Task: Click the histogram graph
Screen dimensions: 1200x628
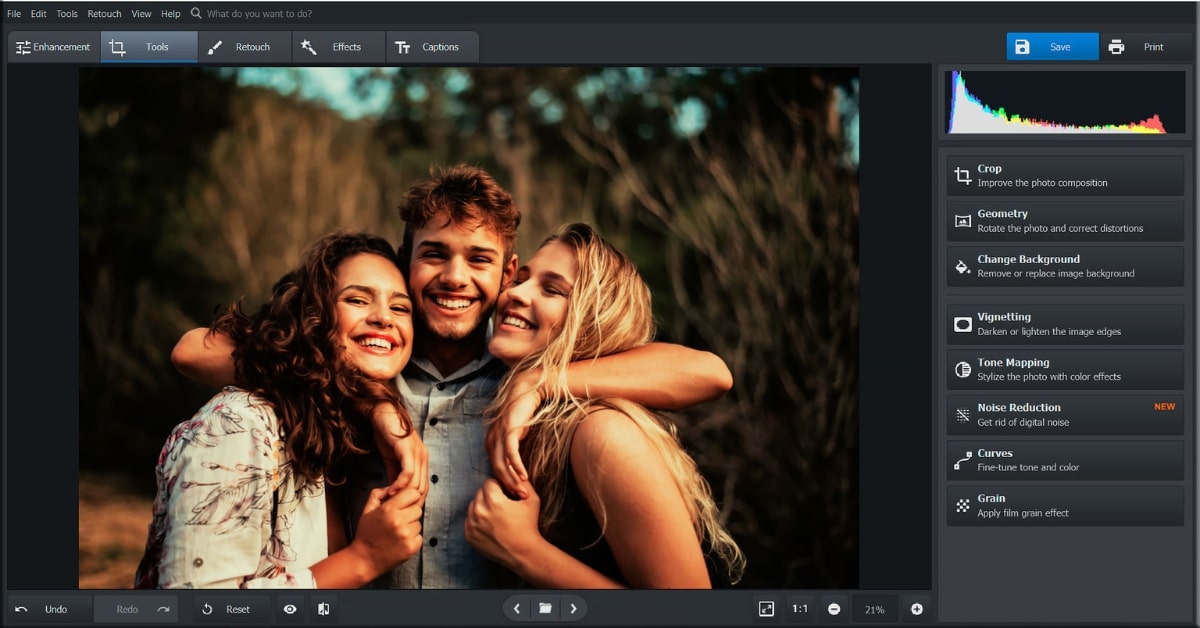Action: (x=1065, y=102)
